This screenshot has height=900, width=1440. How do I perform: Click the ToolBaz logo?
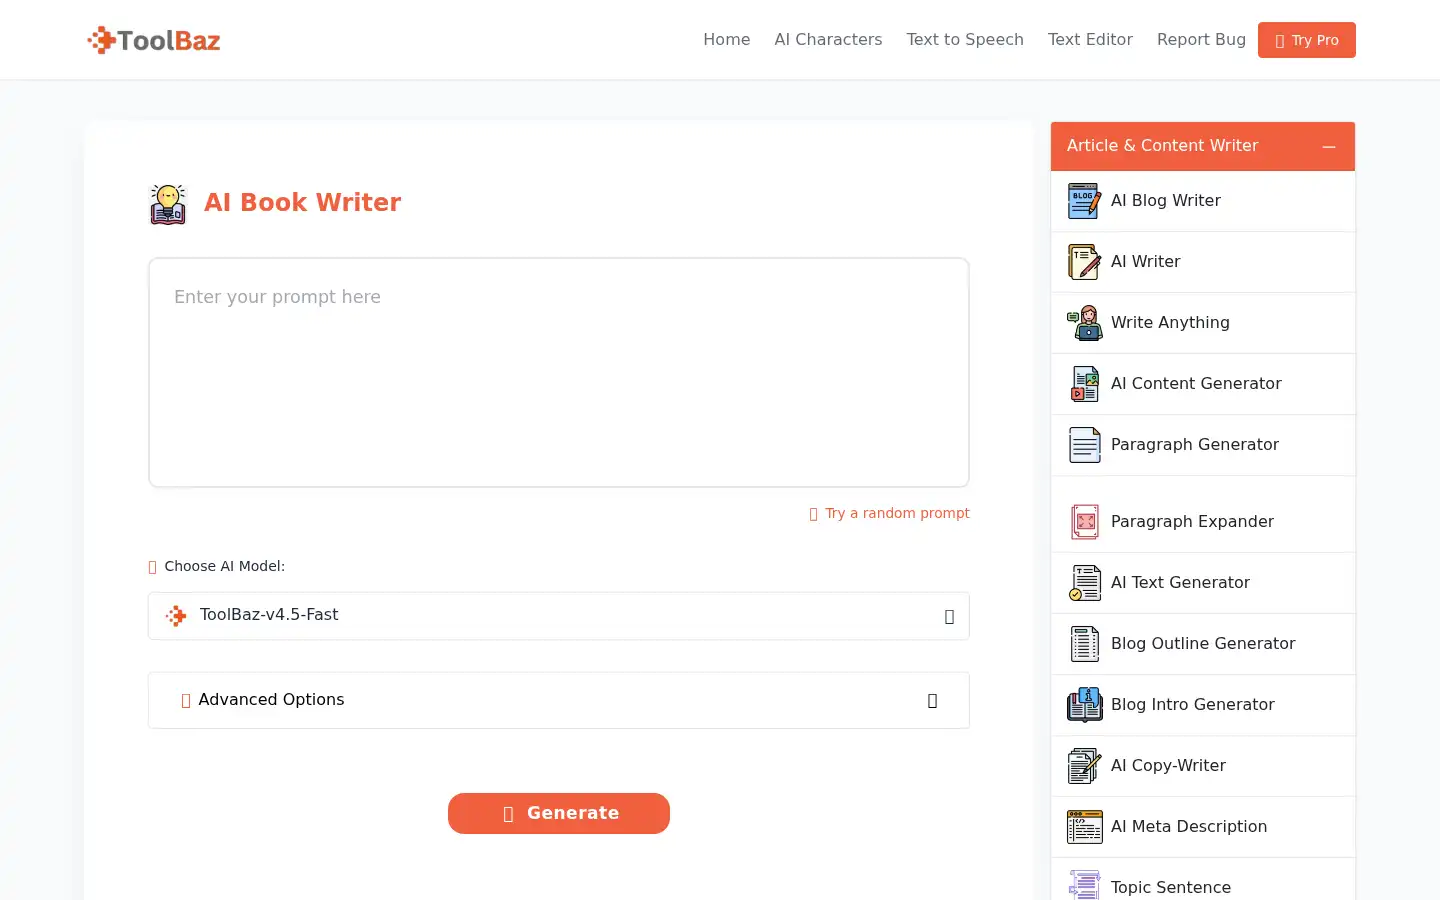(154, 40)
